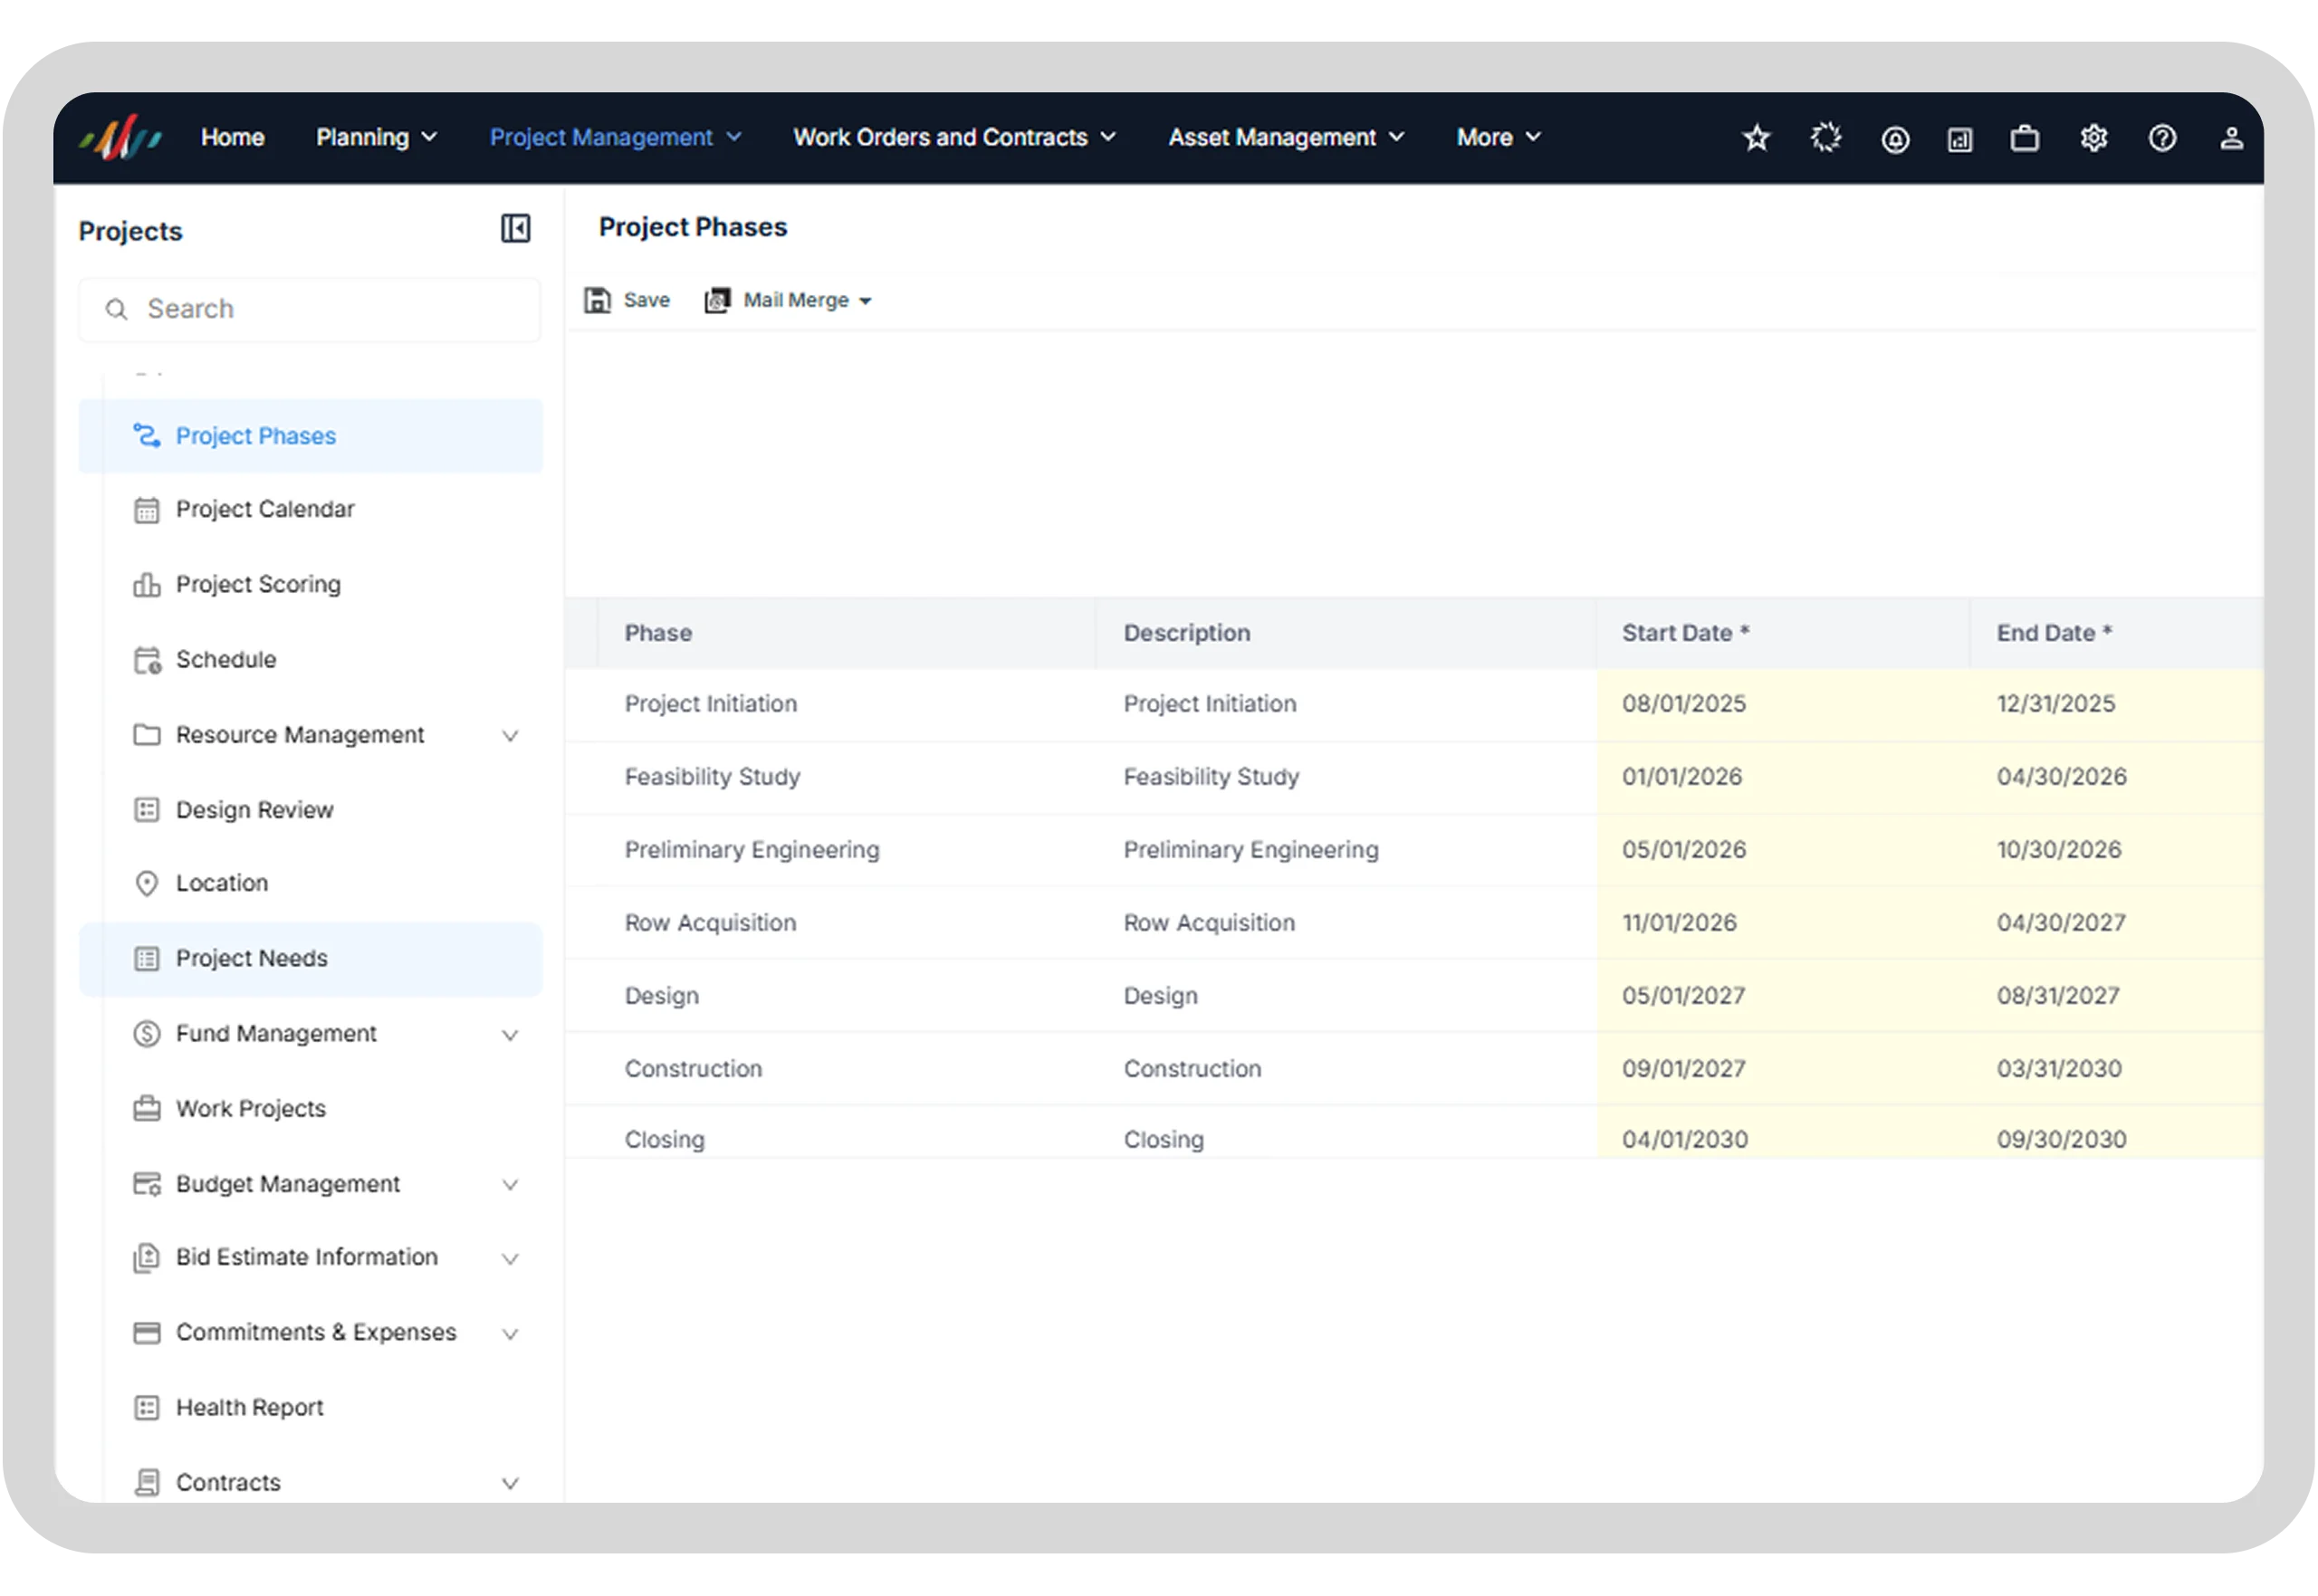This screenshot has width=2318, height=1596.
Task: Click the Fund Management dollar icon
Action: point(147,1034)
